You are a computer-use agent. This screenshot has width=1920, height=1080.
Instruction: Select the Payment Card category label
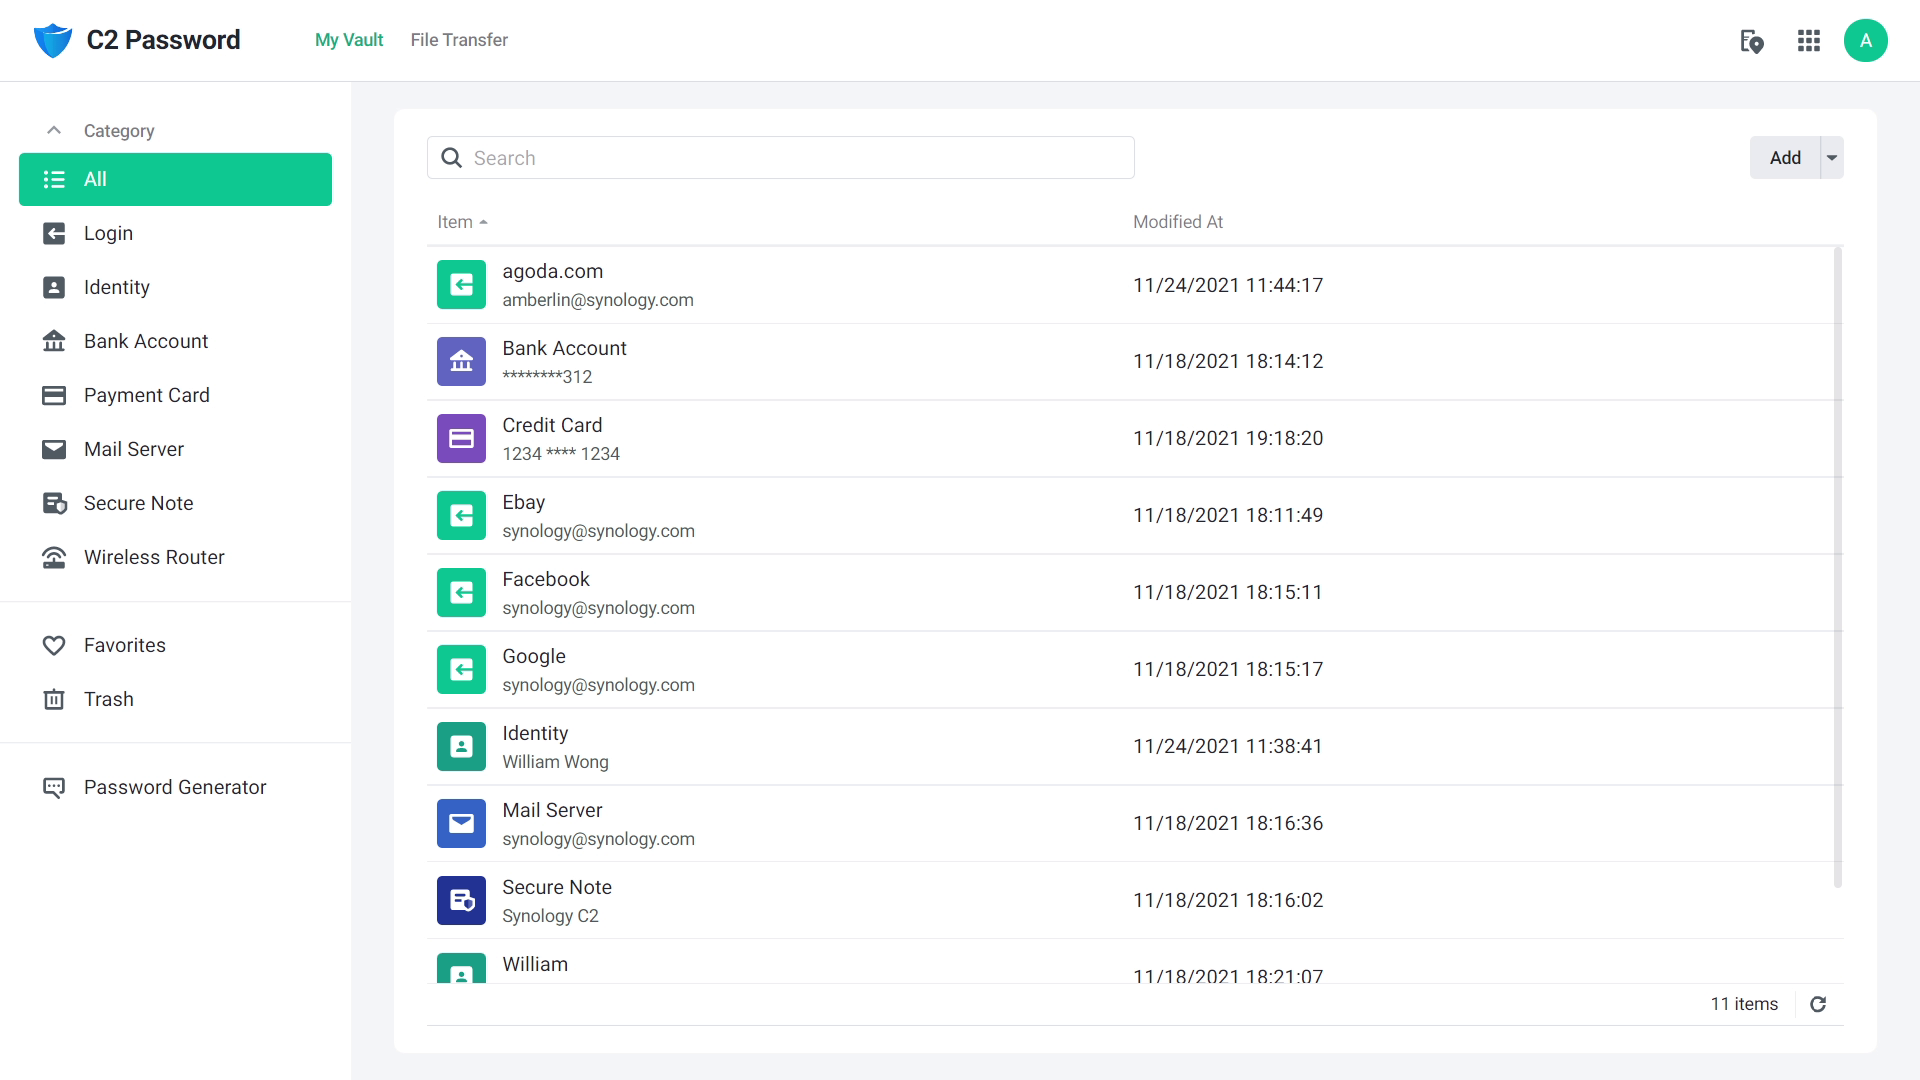pyautogui.click(x=147, y=395)
